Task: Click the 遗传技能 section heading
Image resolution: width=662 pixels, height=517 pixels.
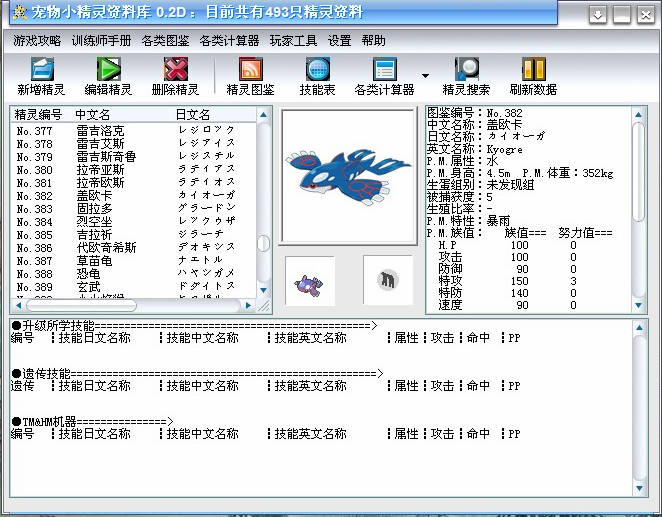Action: (198, 374)
